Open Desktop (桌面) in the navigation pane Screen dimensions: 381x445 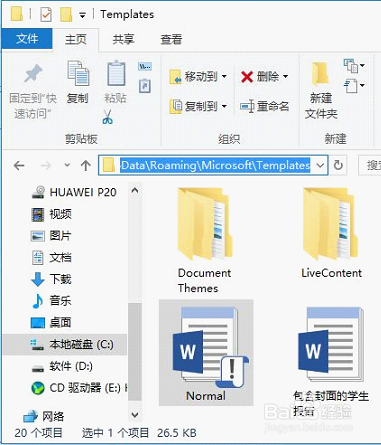click(x=51, y=322)
